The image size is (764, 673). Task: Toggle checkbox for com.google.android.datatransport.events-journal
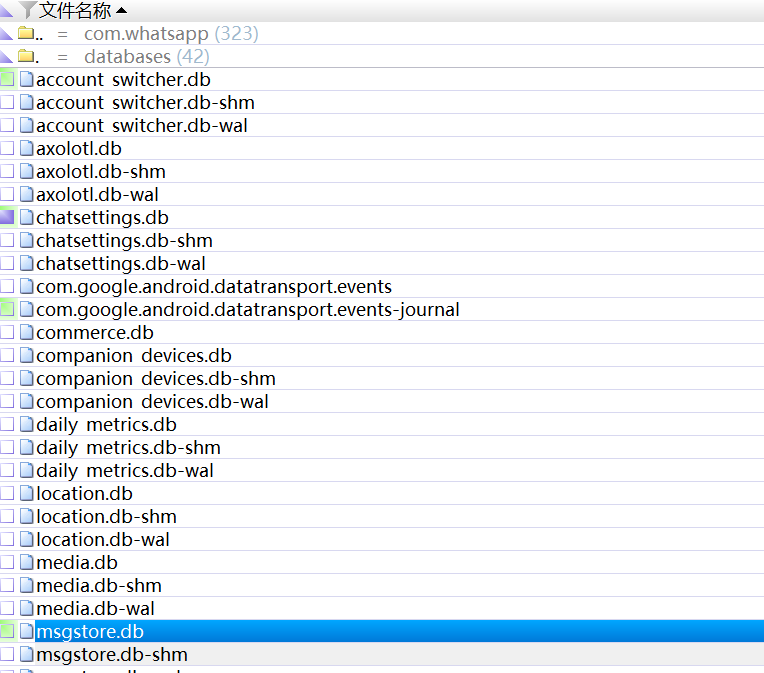point(7,309)
